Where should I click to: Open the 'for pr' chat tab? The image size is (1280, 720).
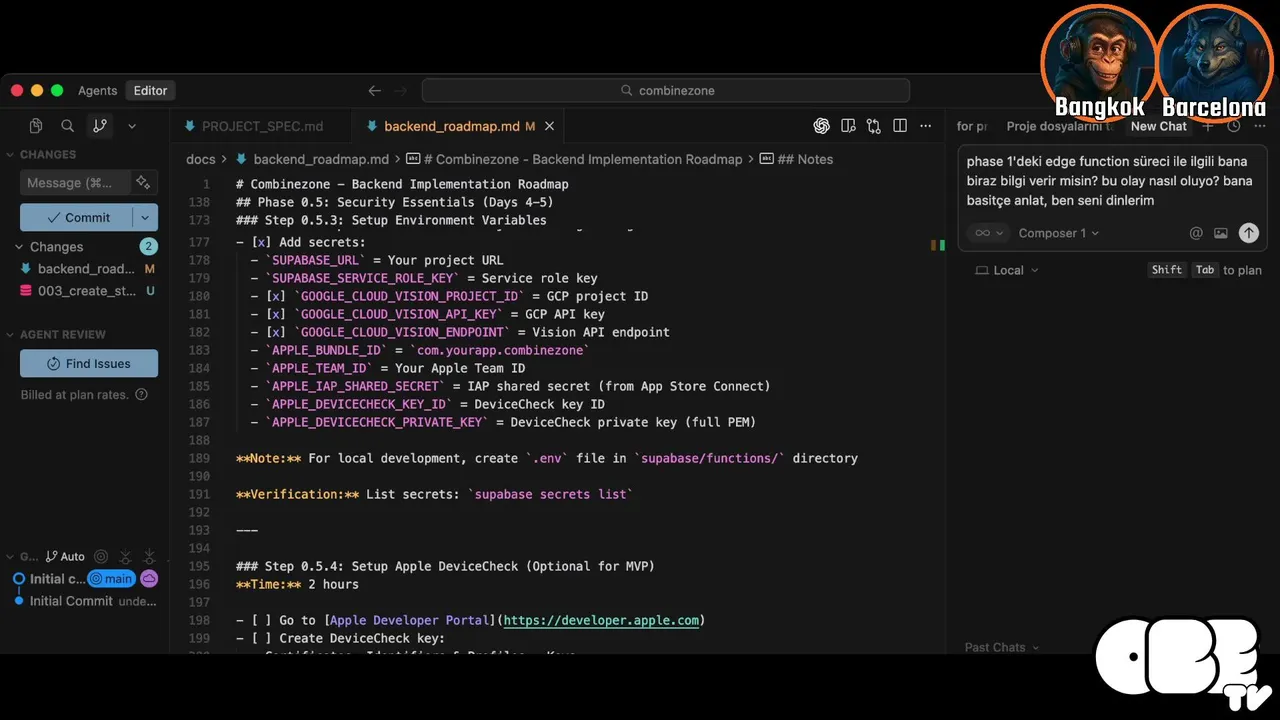(x=972, y=126)
